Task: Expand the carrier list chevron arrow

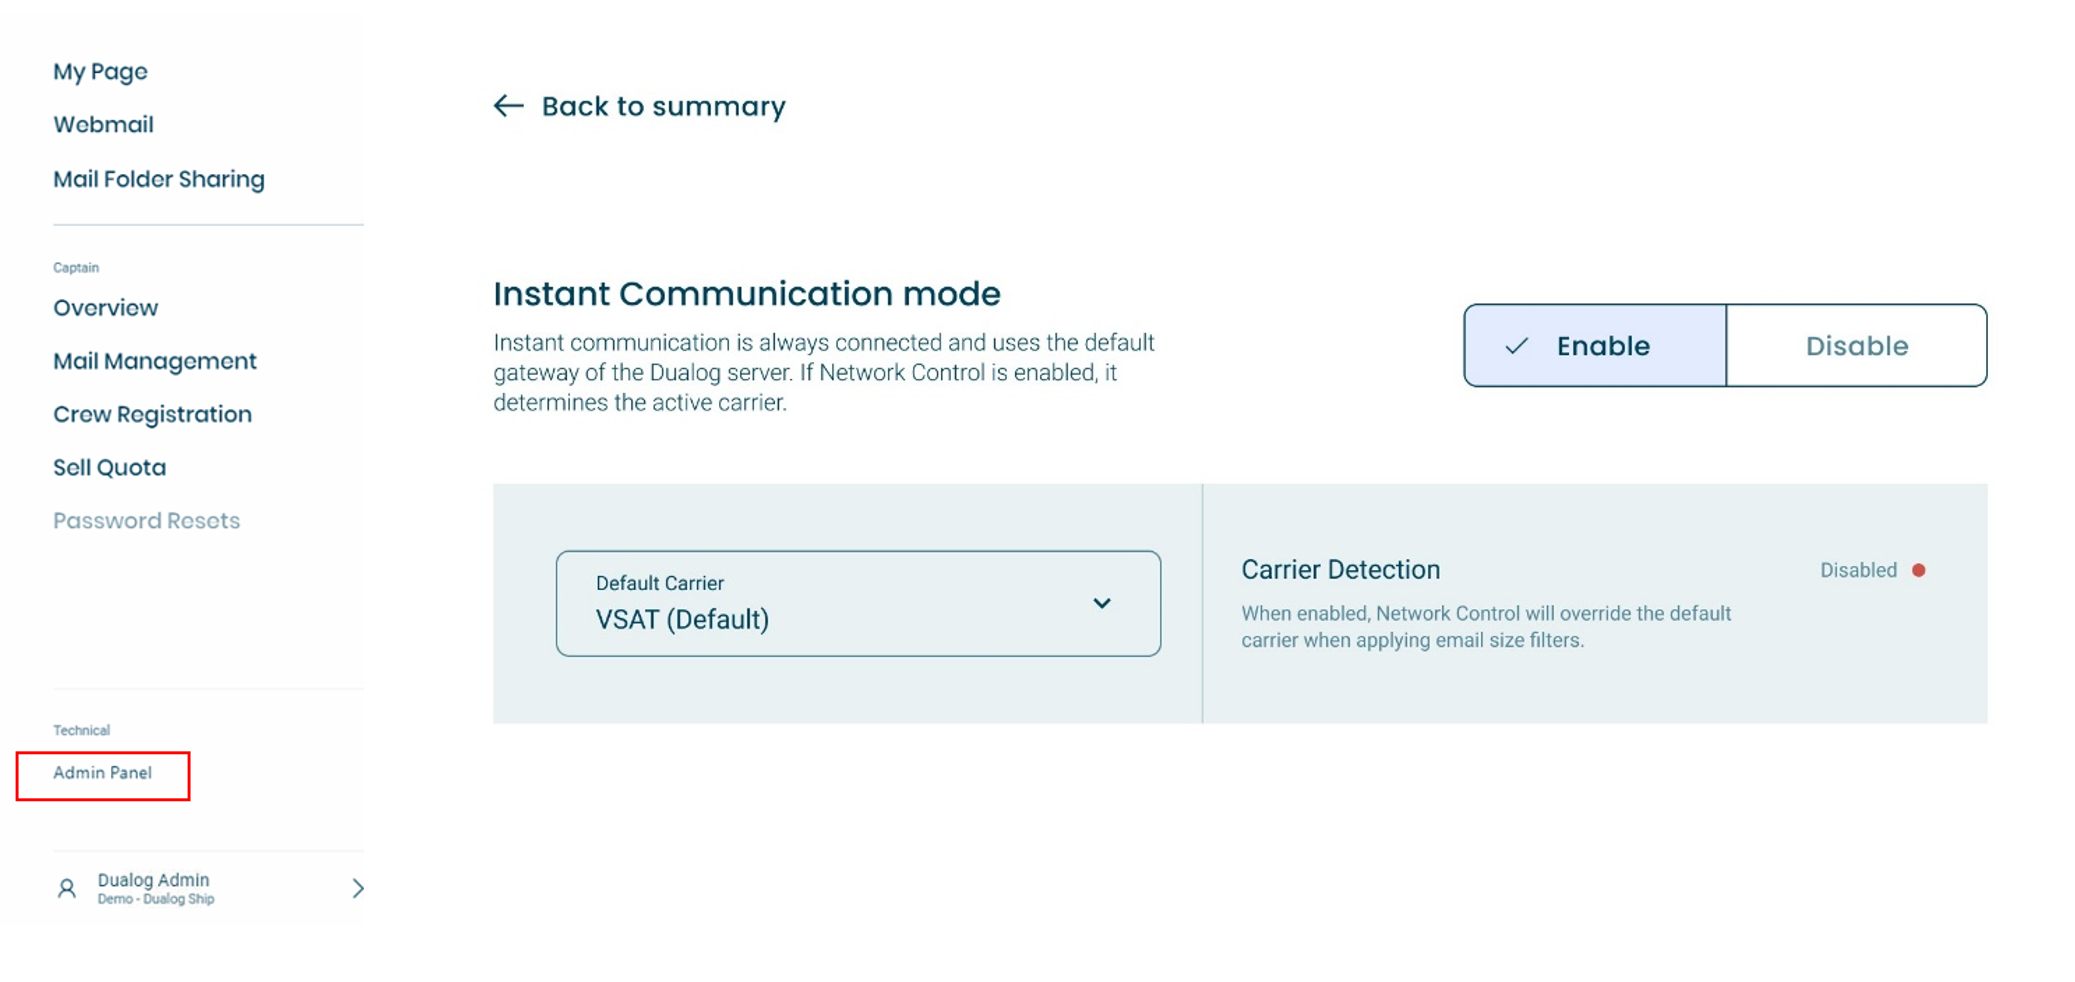Action: point(1101,603)
